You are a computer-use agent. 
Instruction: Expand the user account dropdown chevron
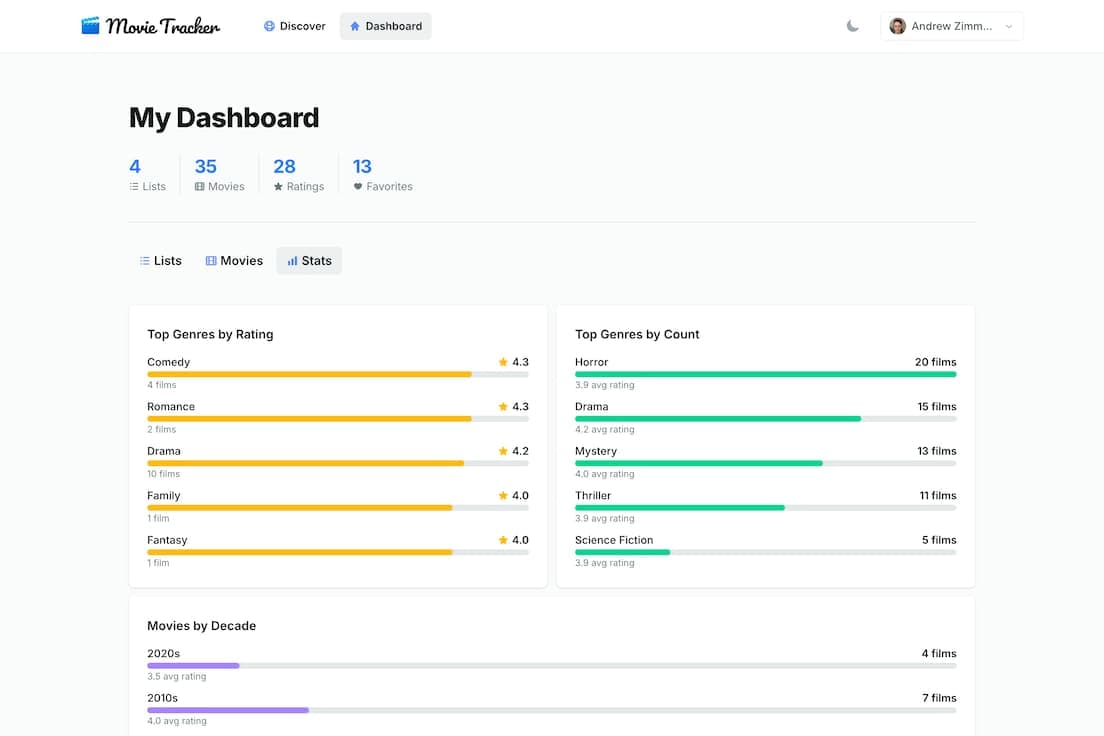point(1008,26)
